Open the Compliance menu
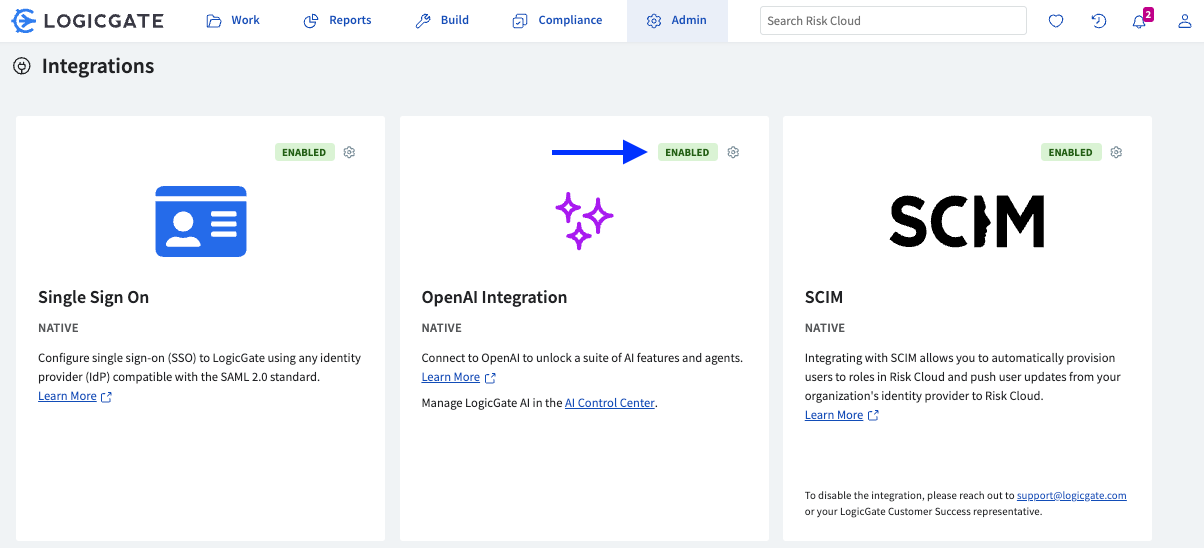The image size is (1204, 548). [556, 20]
